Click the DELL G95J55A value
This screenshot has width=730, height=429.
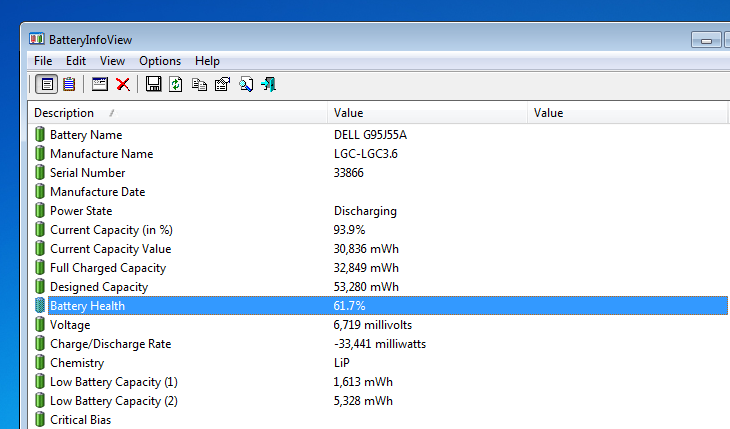(x=370, y=135)
